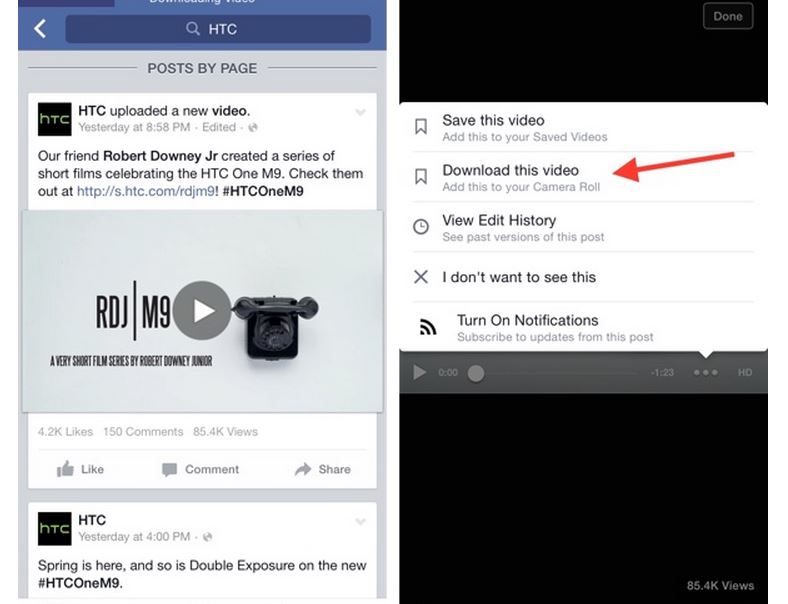Comment on the HTC video post
The width and height of the screenshot is (788, 604).
pos(201,469)
